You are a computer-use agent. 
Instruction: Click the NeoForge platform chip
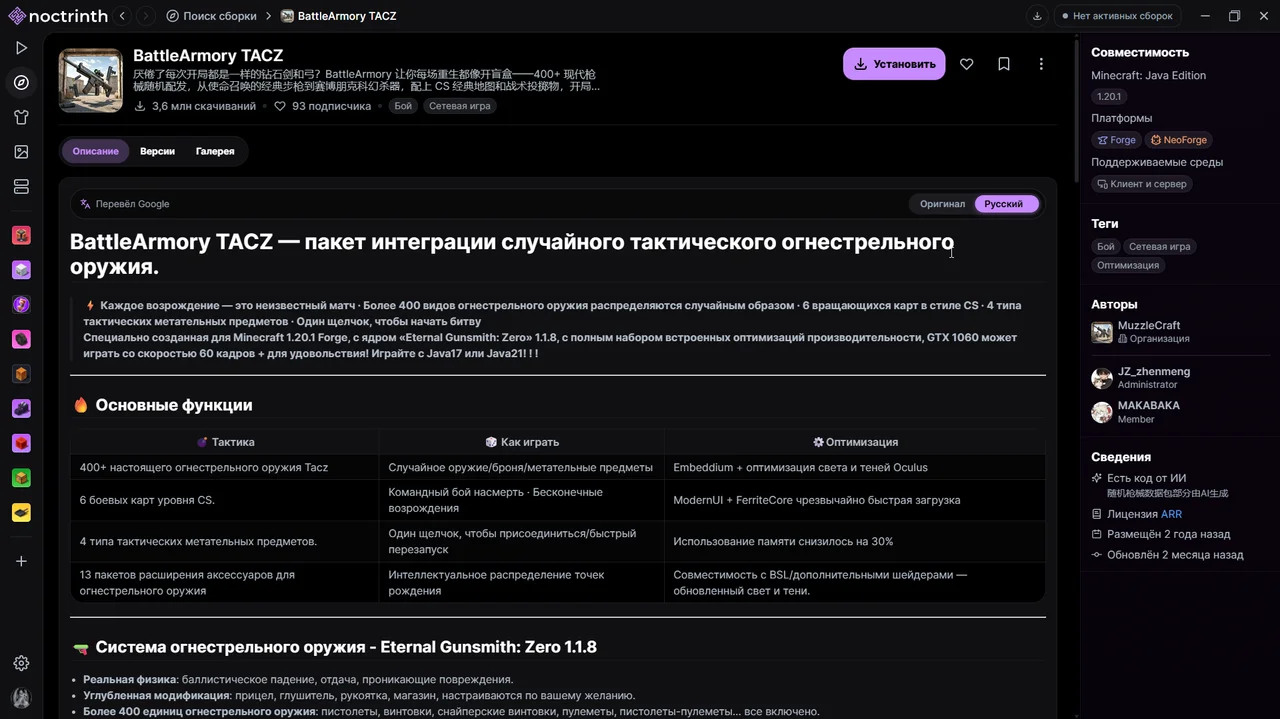point(1178,140)
